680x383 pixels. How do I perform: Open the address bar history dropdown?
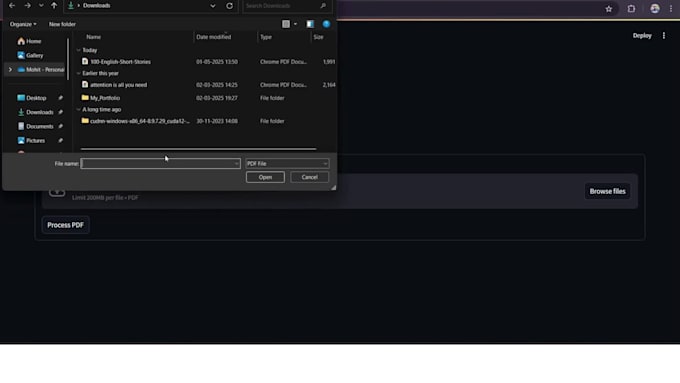[x=212, y=6]
